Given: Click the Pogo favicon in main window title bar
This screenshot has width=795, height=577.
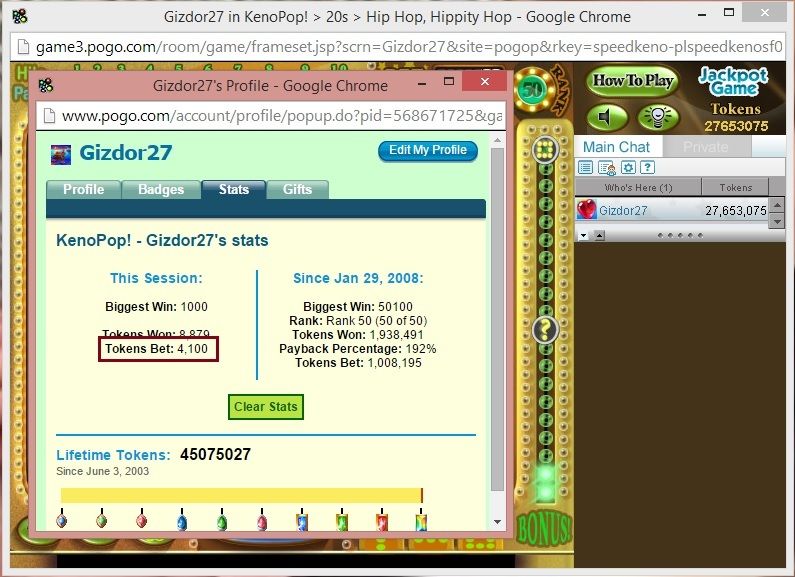Looking at the screenshot, I should click(x=20, y=17).
